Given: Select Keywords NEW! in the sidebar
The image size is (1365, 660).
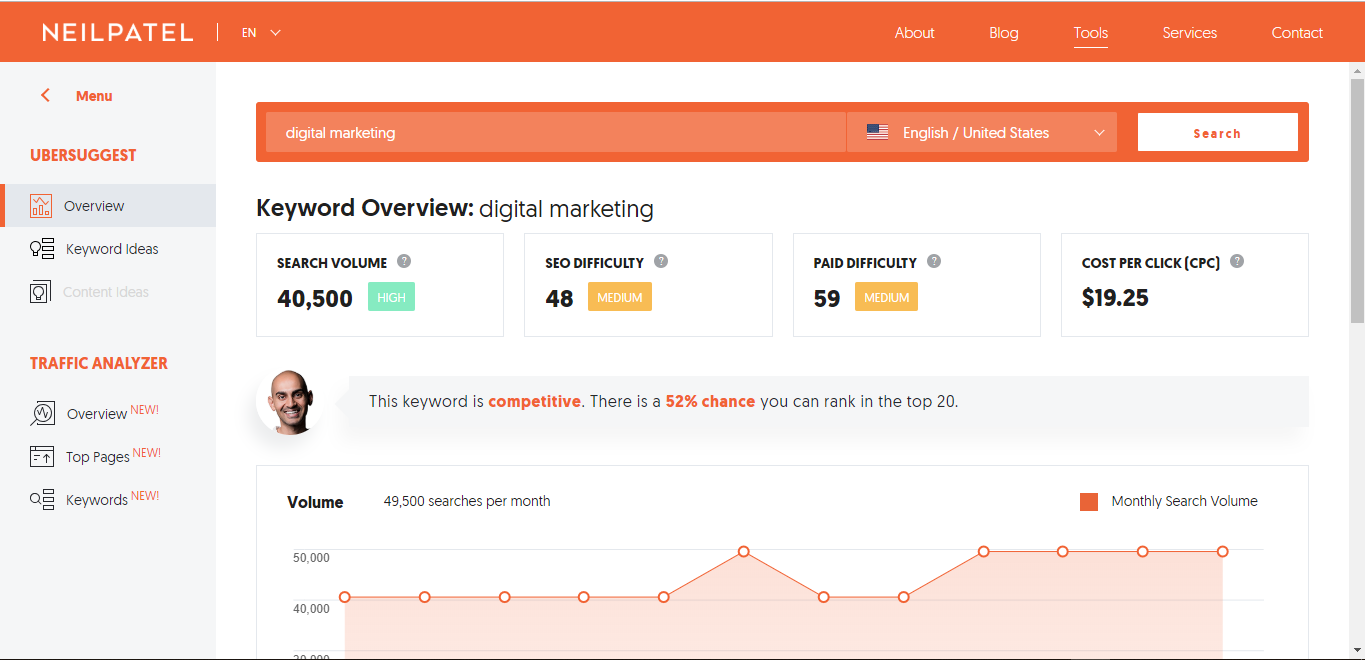Looking at the screenshot, I should pyautogui.click(x=113, y=499).
